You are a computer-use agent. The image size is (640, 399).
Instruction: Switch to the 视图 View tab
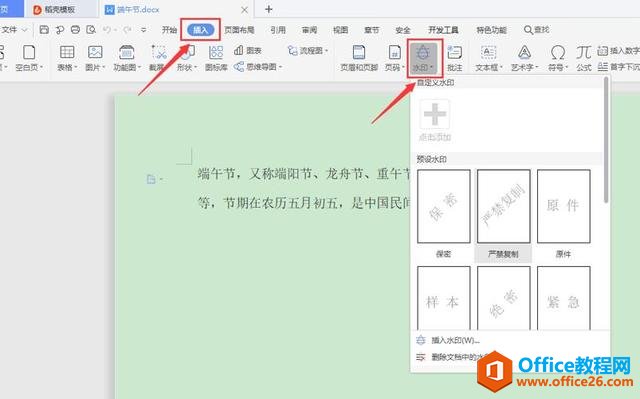click(x=340, y=30)
